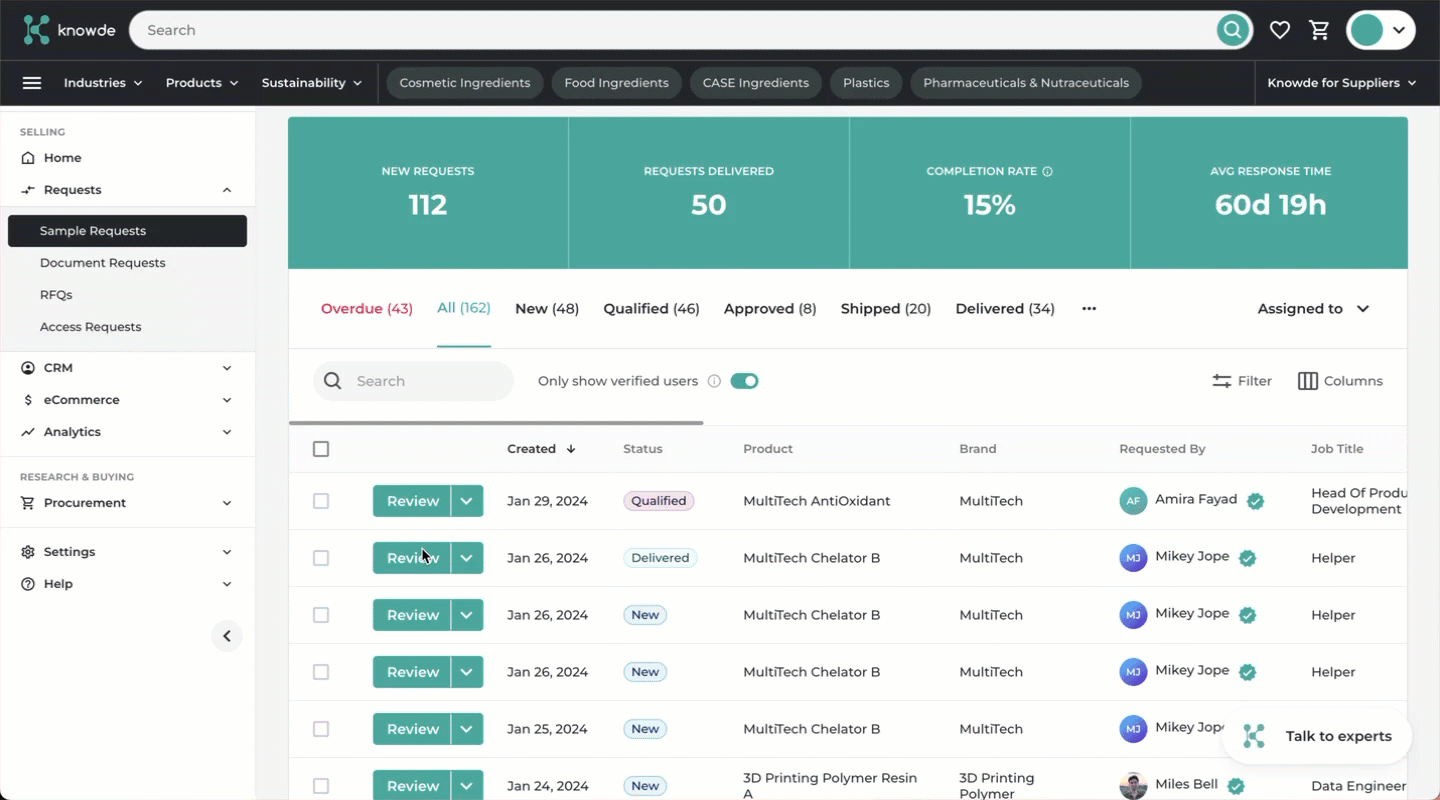This screenshot has height=800, width=1440.
Task: Expand the eCommerce section chevron
Action: [227, 400]
